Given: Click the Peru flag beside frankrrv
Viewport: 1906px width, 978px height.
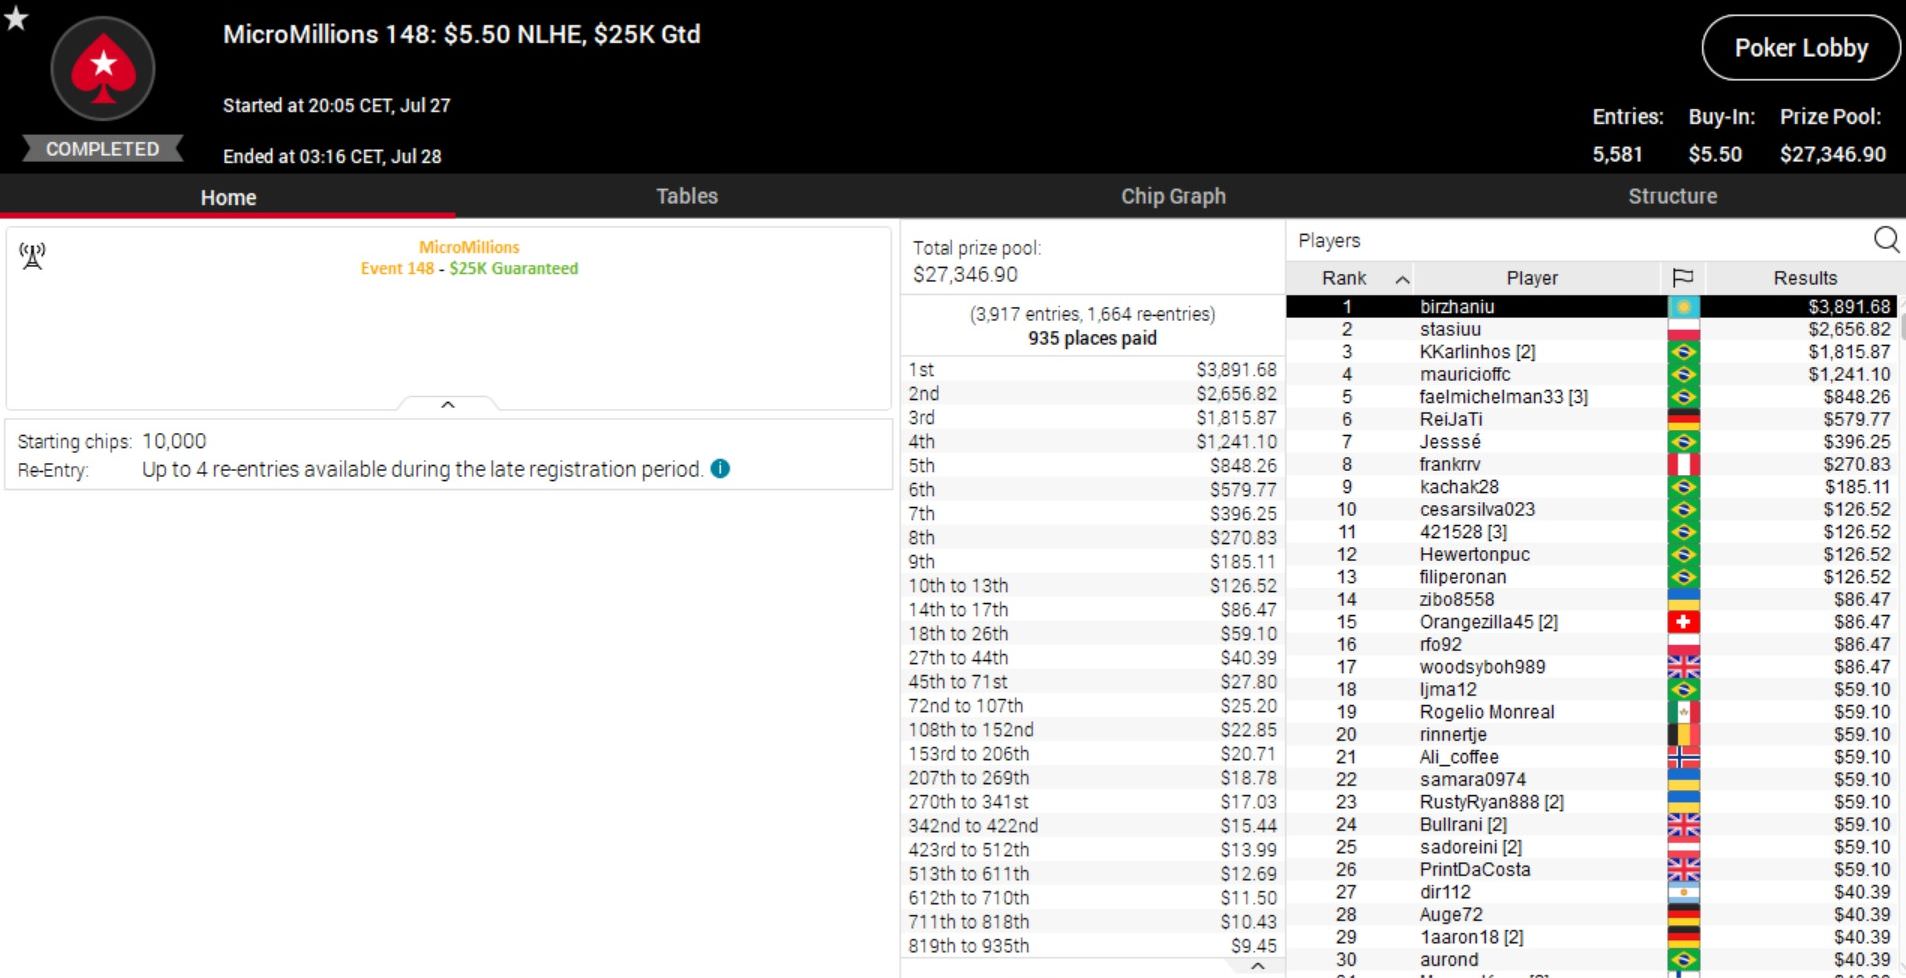Looking at the screenshot, I should pos(1683,464).
